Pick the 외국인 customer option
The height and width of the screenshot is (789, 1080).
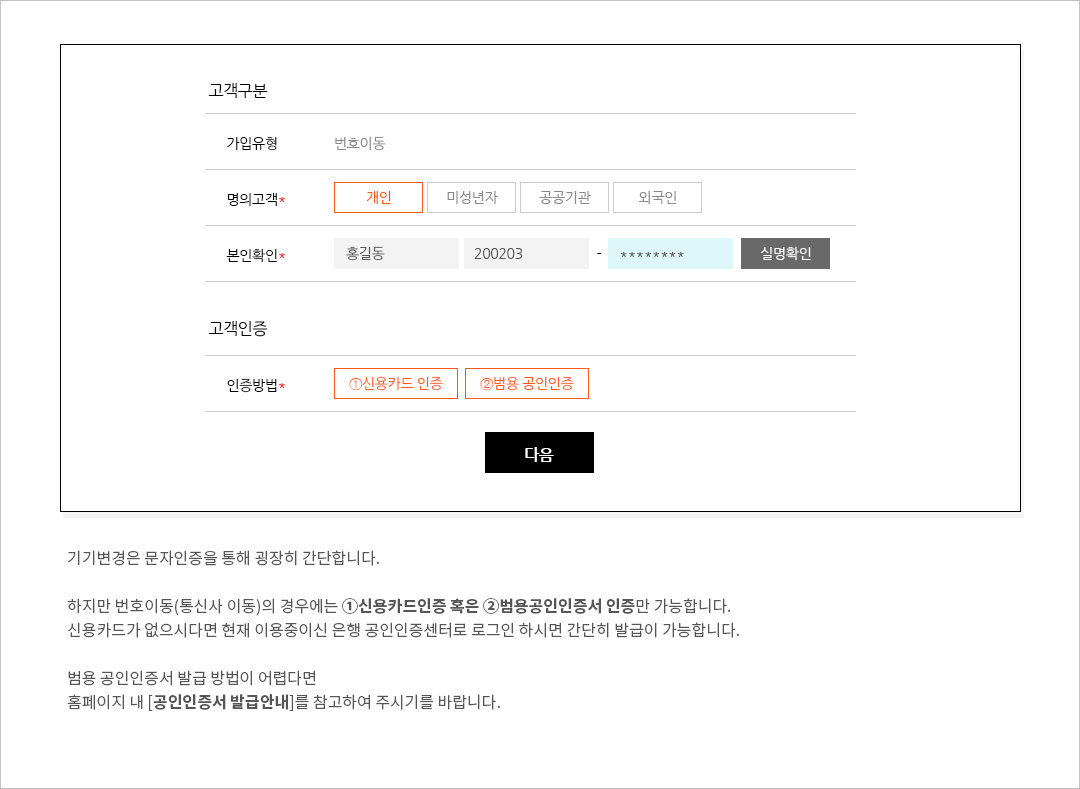click(x=657, y=198)
